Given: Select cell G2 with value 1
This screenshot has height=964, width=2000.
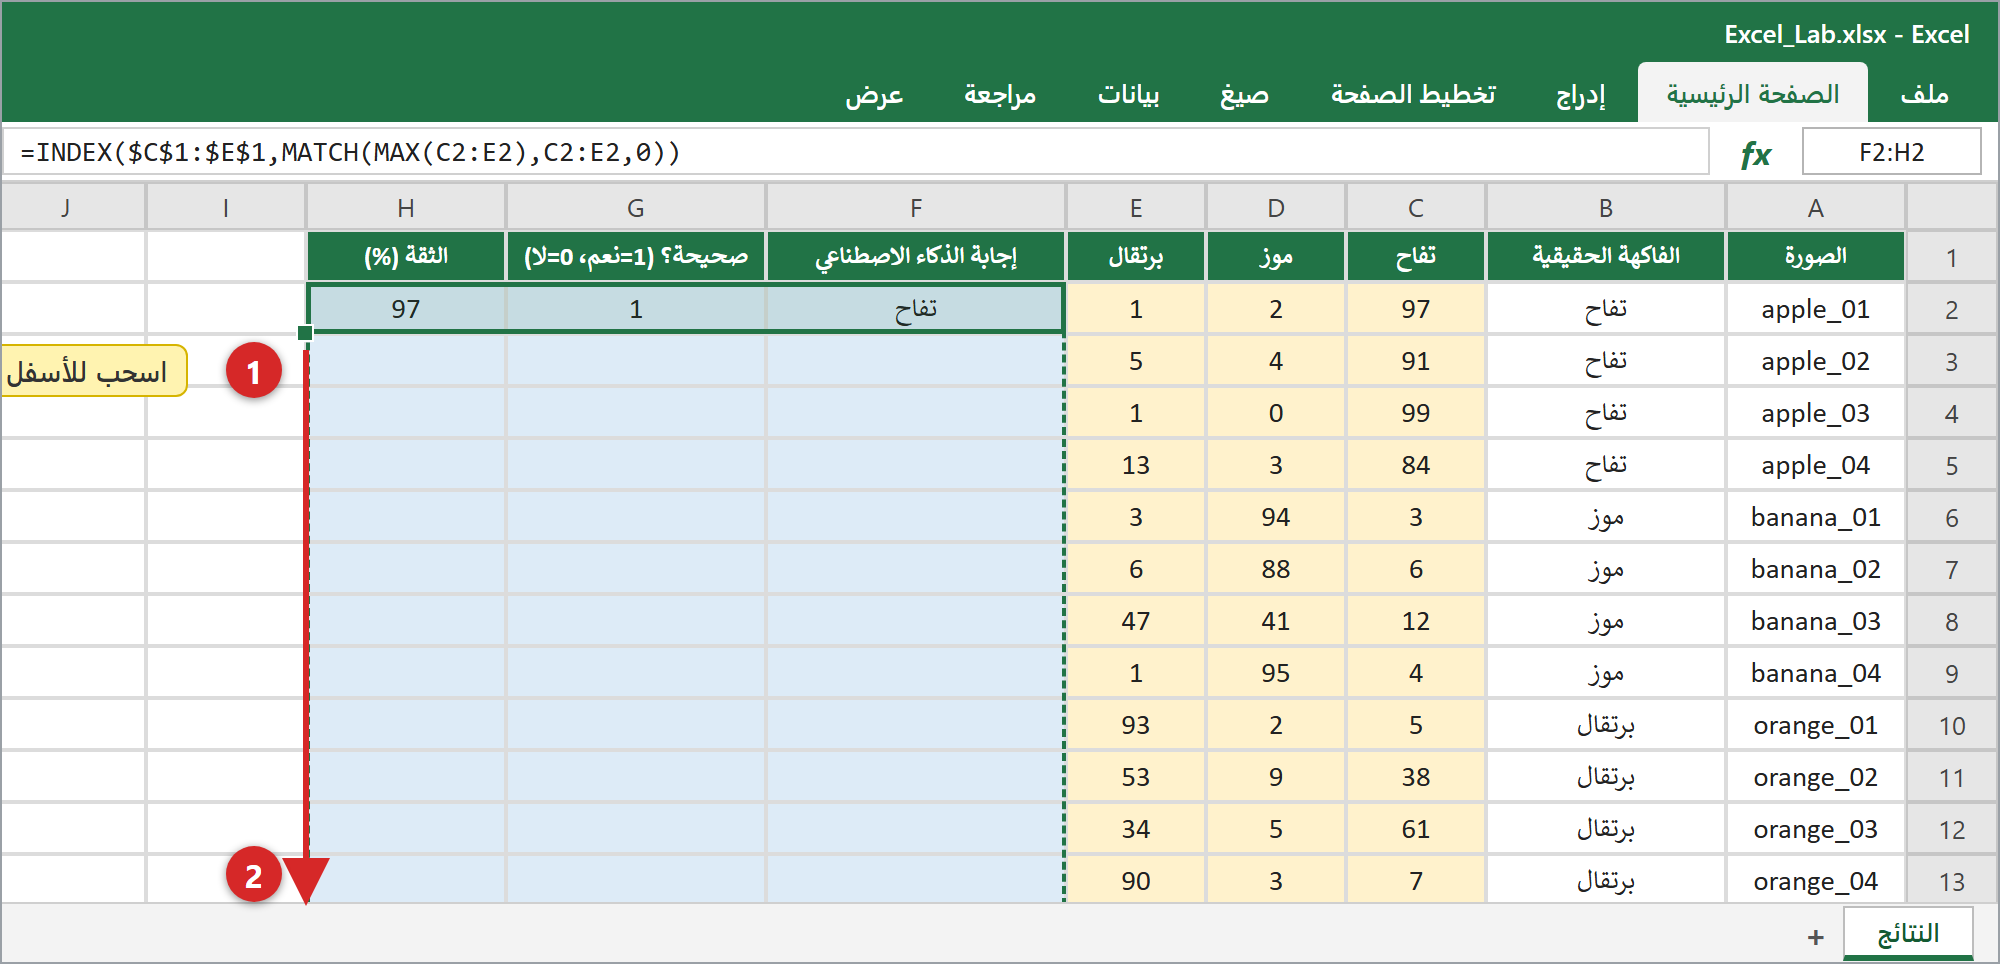Looking at the screenshot, I should (636, 309).
